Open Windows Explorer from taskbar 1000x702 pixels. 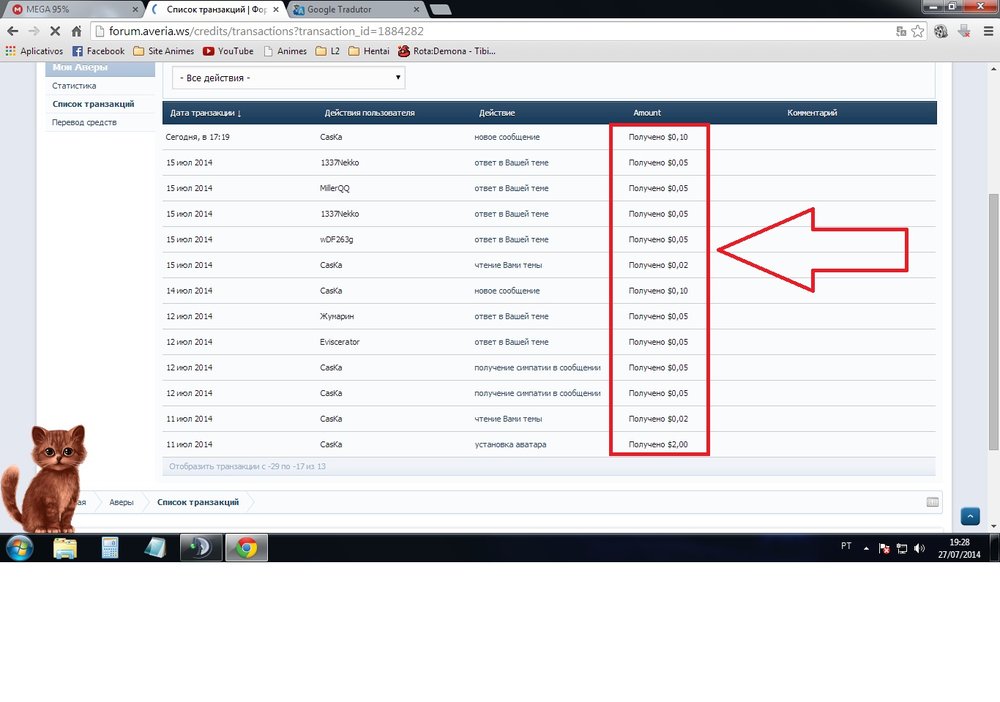pyautogui.click(x=65, y=547)
